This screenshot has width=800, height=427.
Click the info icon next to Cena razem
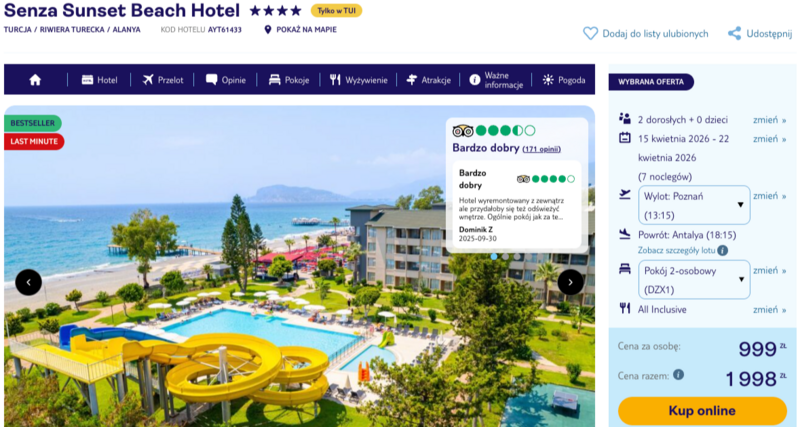[678, 374]
